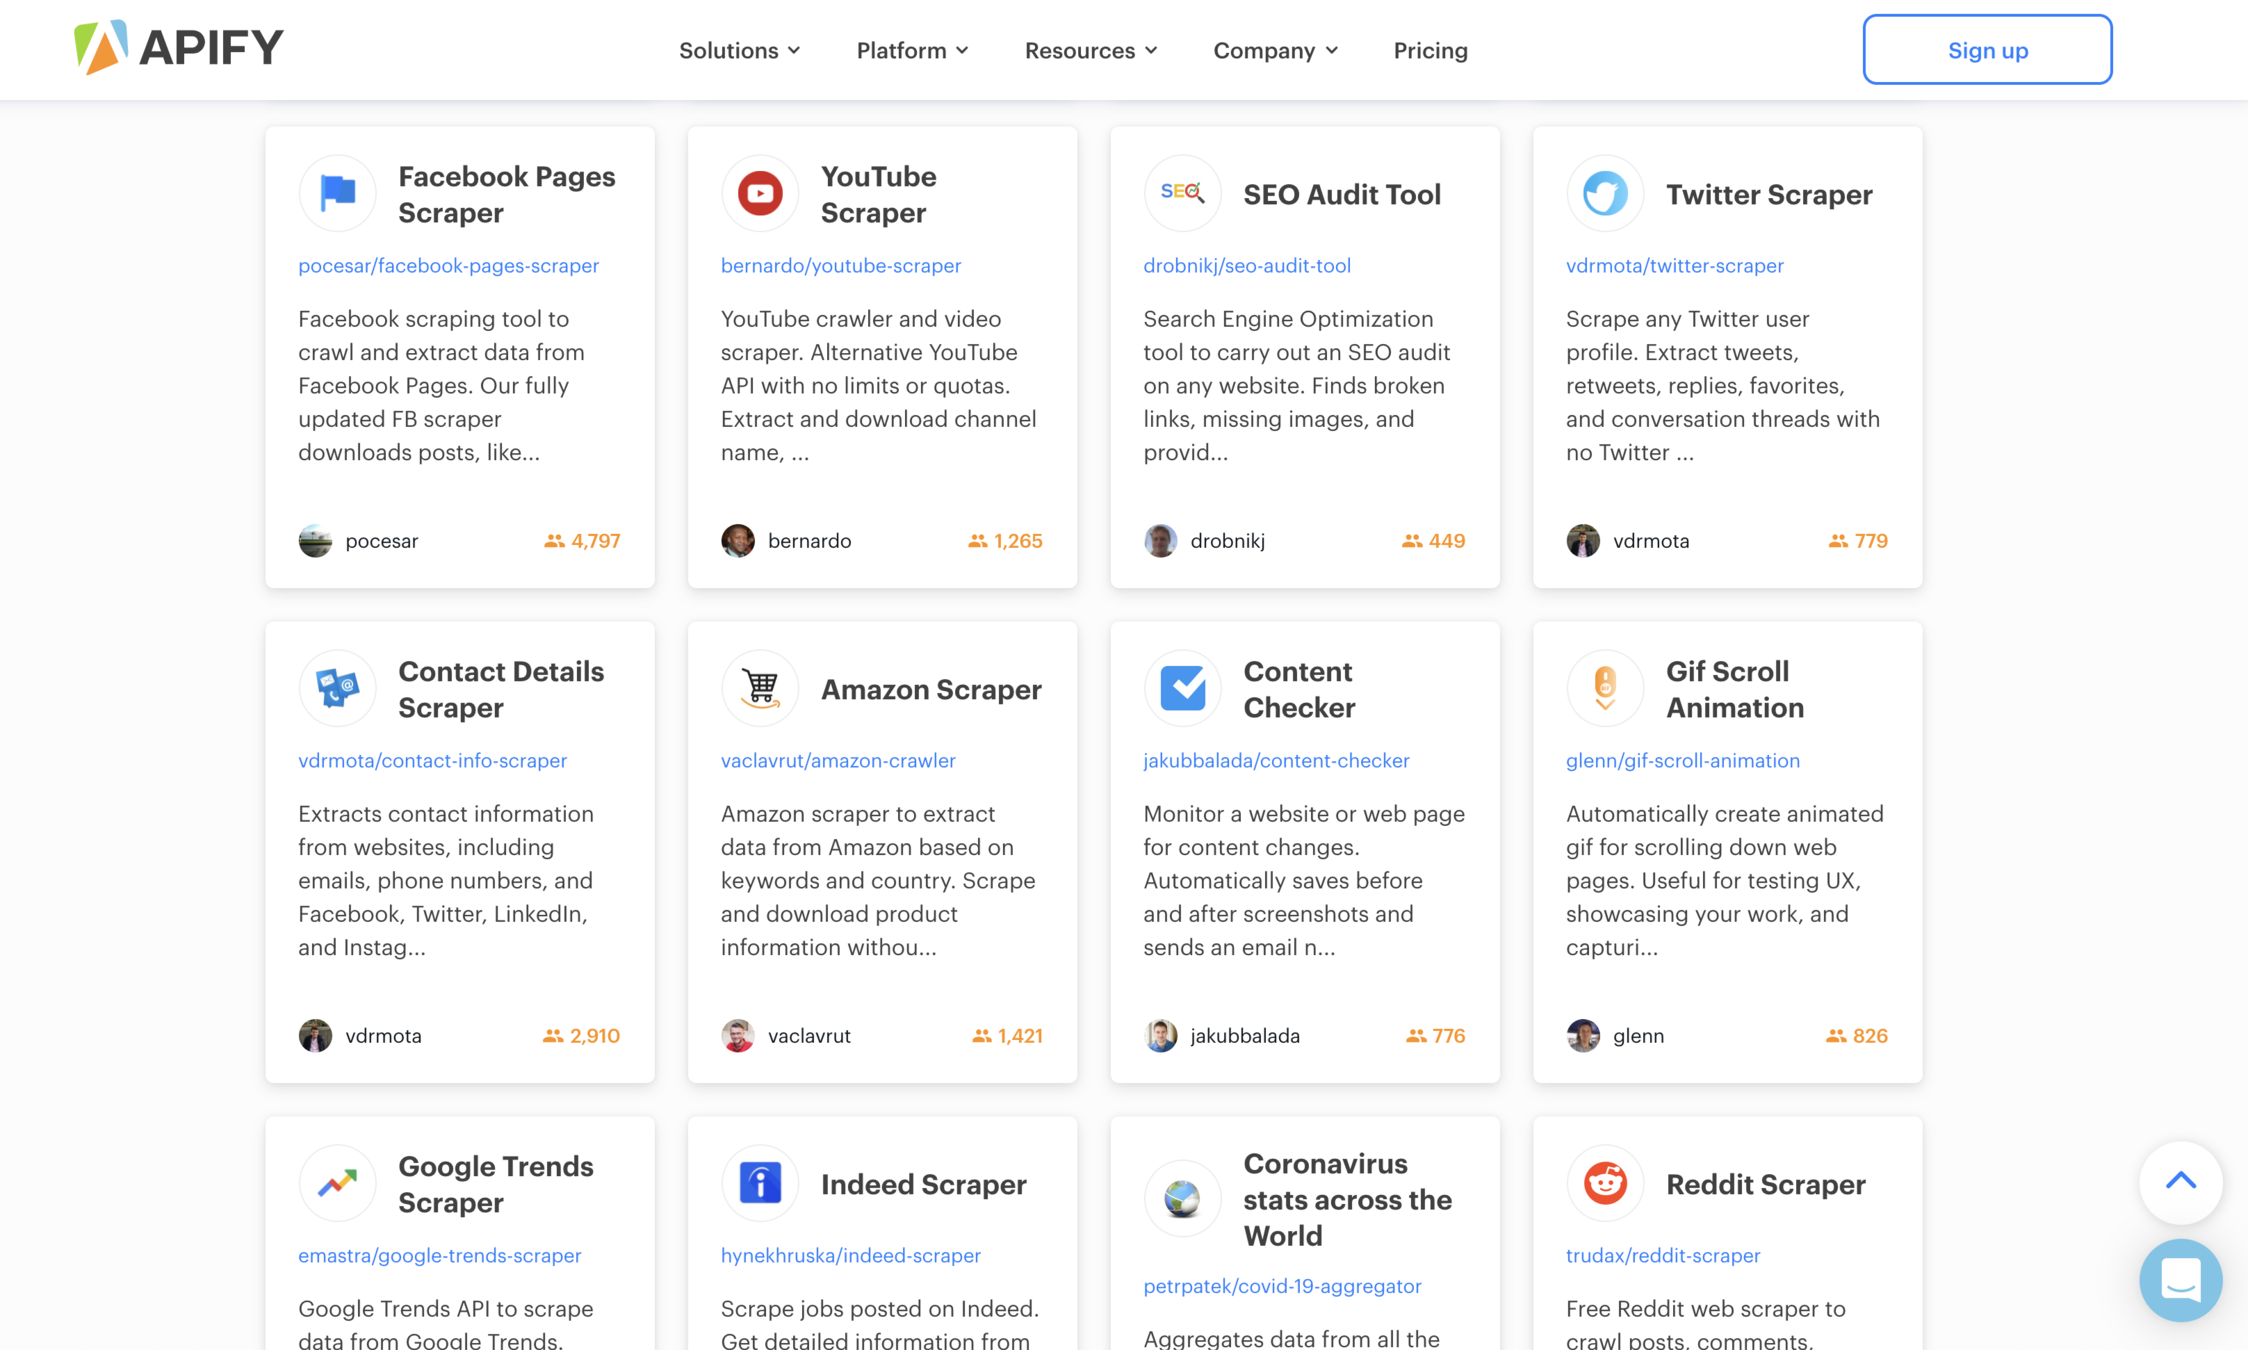The width and height of the screenshot is (2248, 1350).
Task: Click the Apify logo in the header
Action: (x=179, y=47)
